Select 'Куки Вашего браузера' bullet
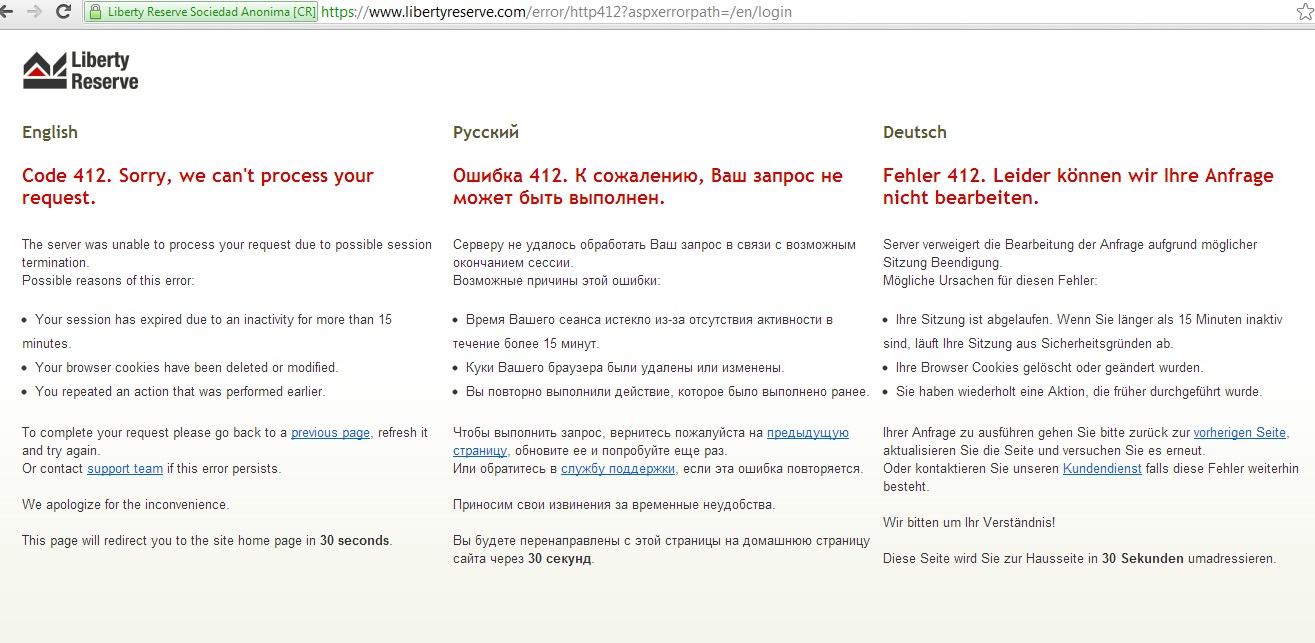 point(625,368)
